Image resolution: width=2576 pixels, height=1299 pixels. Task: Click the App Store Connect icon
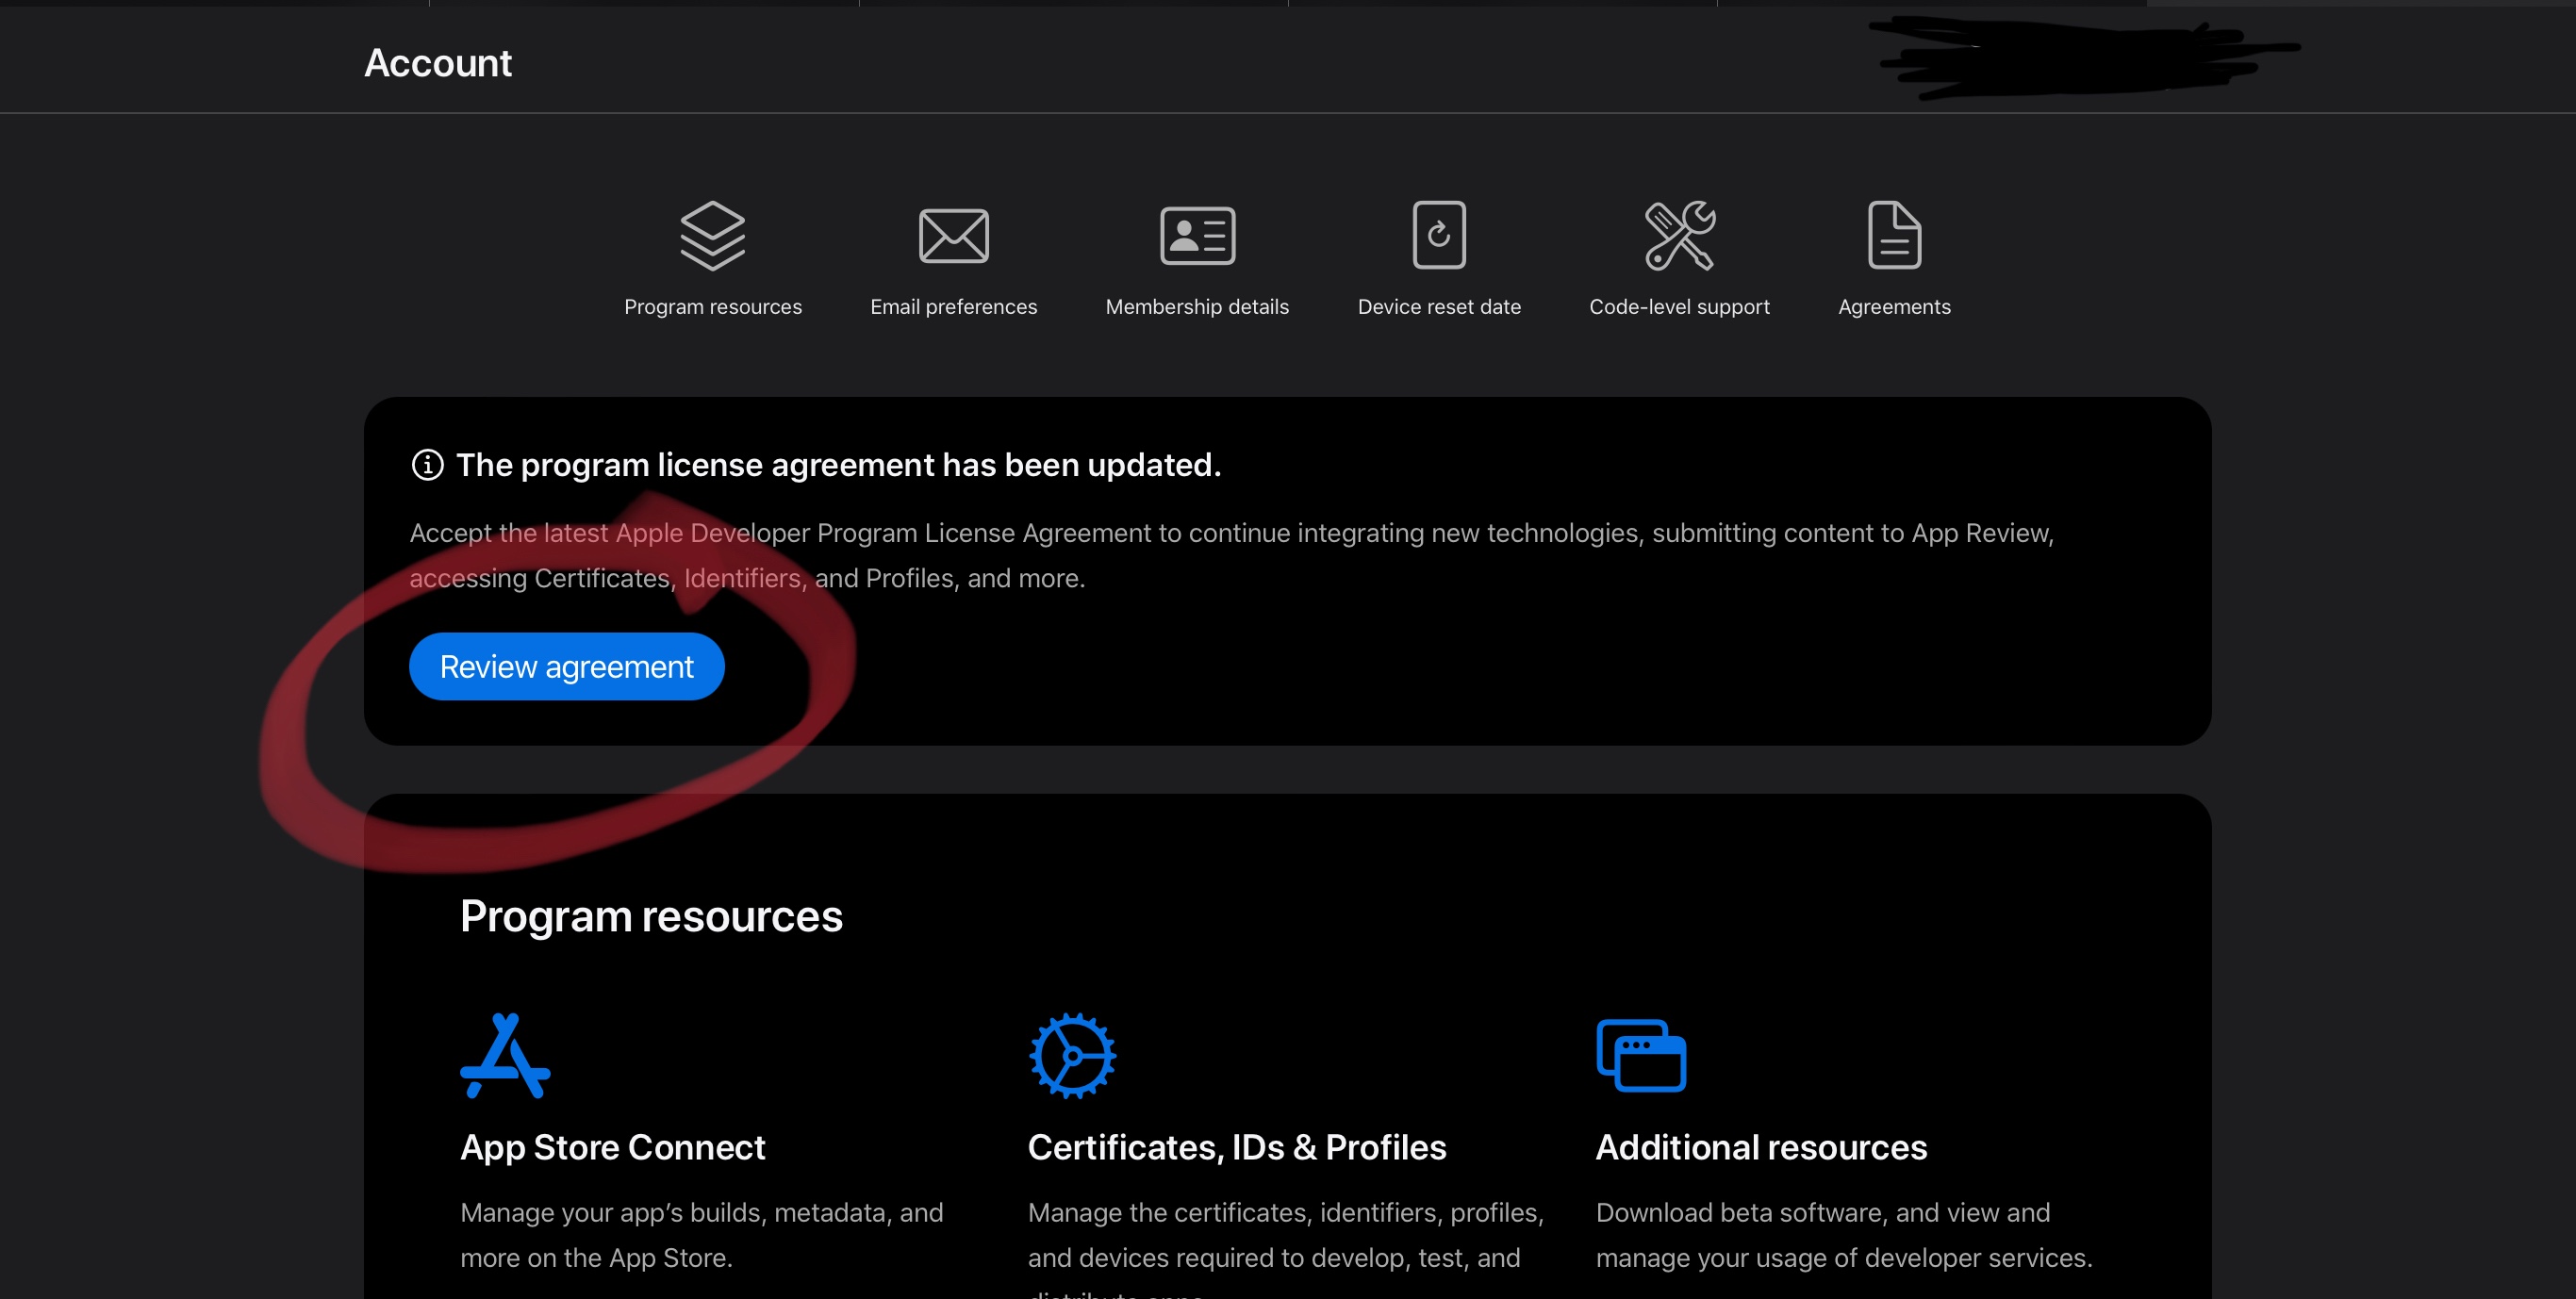(x=505, y=1056)
